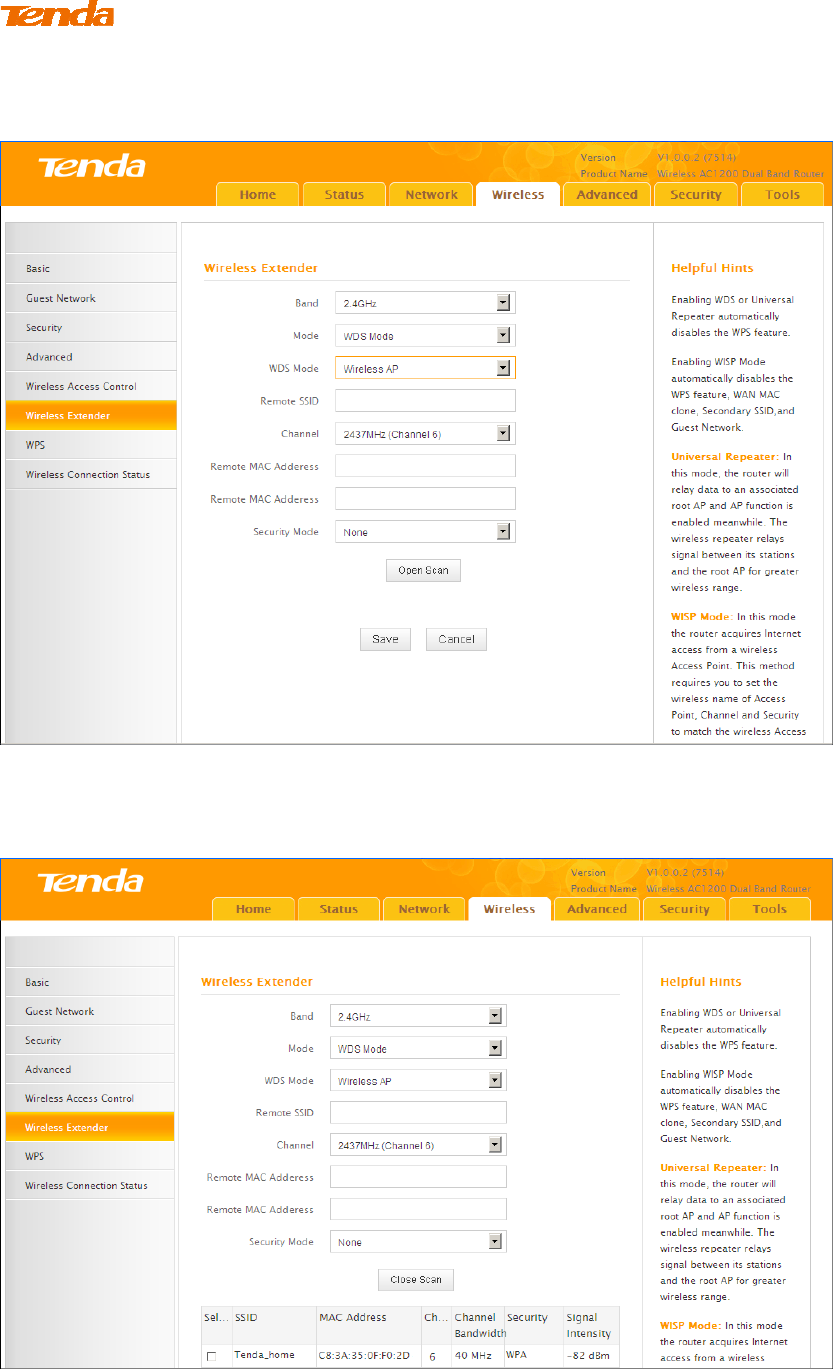Select the Wireless tab in the upper screenshot
Image resolution: width=833 pixels, height=1369 pixels.
[518, 195]
